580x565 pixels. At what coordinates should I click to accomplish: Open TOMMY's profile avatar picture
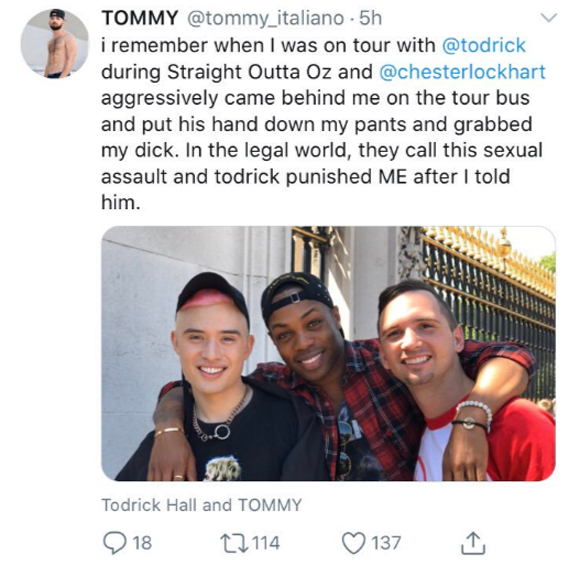point(54,44)
